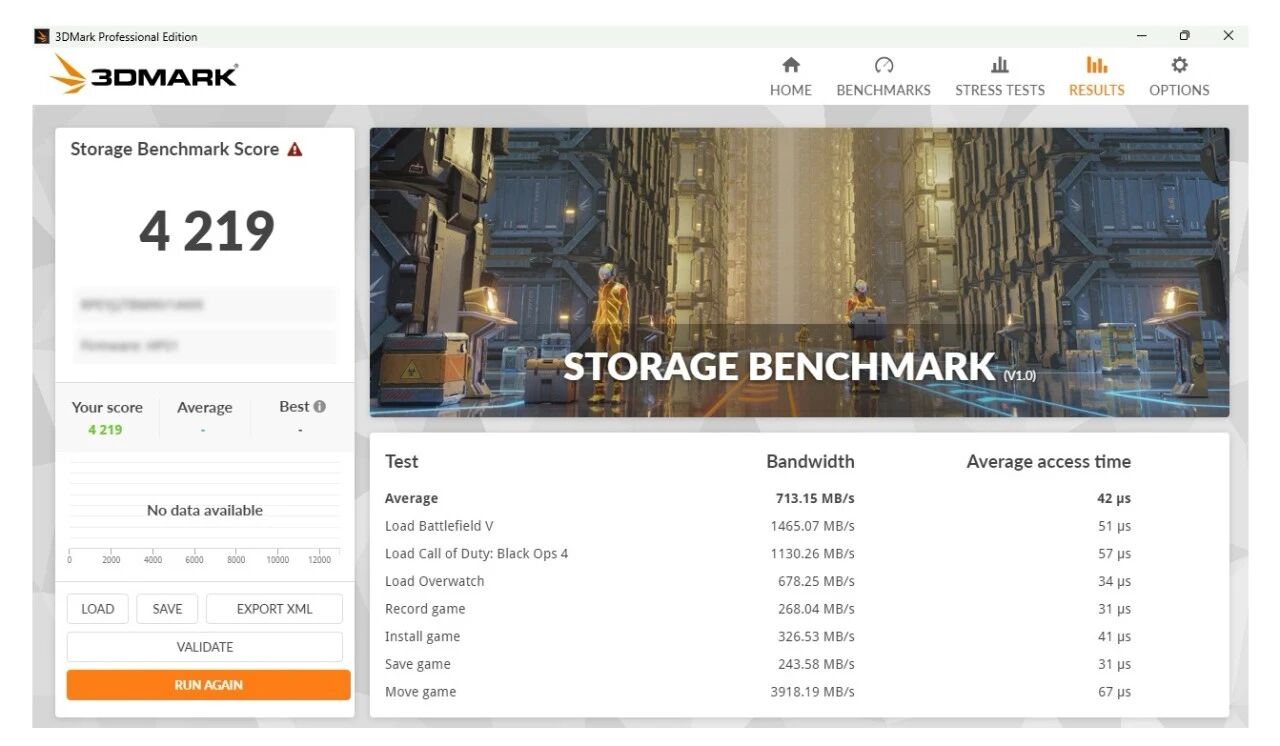Image resolution: width=1280 pixels, height=746 pixels.
Task: Click the 3DMark title bar app icon
Action: tap(42, 37)
